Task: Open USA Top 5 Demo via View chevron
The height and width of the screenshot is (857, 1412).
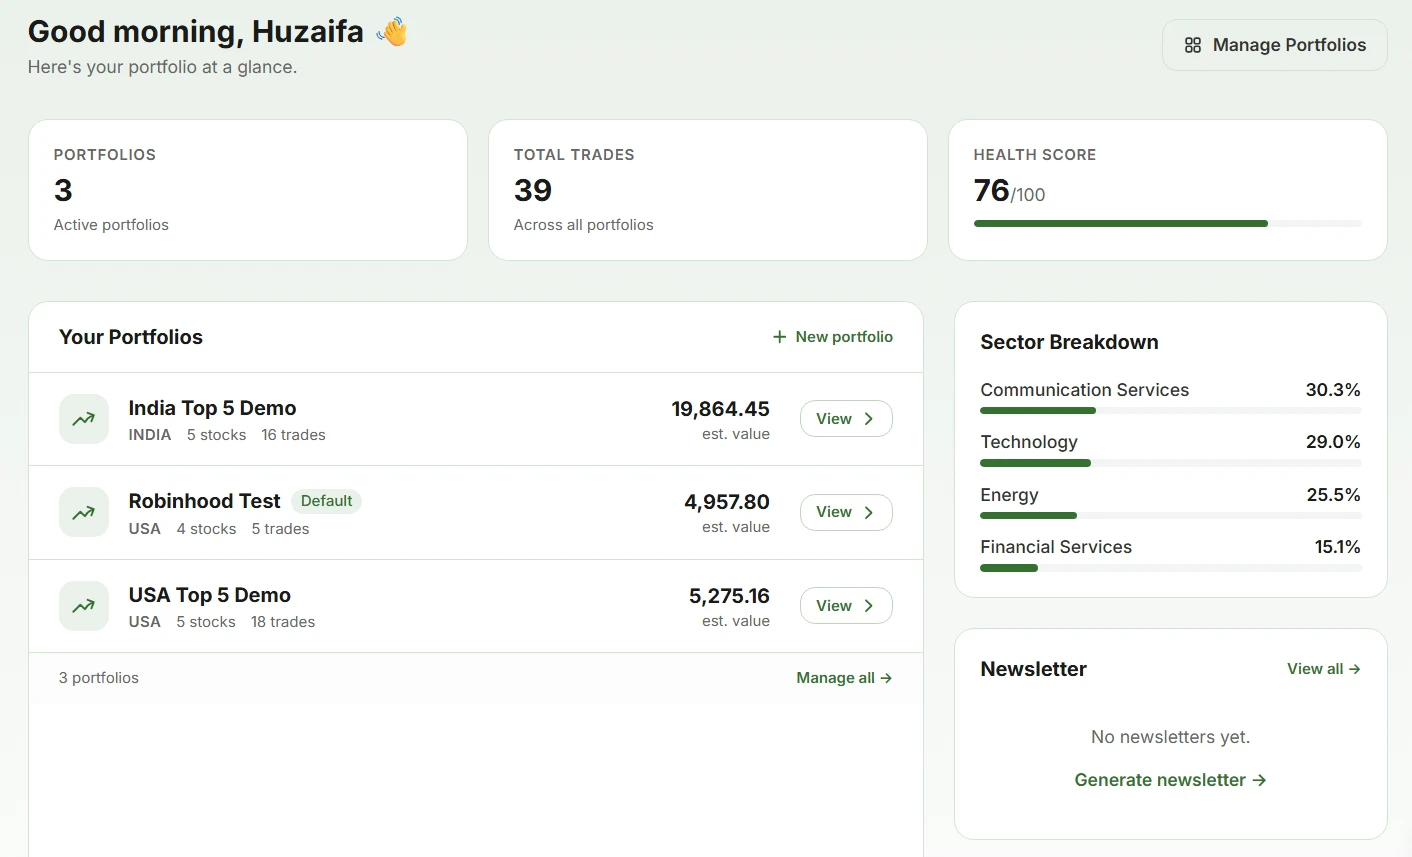Action: point(869,606)
